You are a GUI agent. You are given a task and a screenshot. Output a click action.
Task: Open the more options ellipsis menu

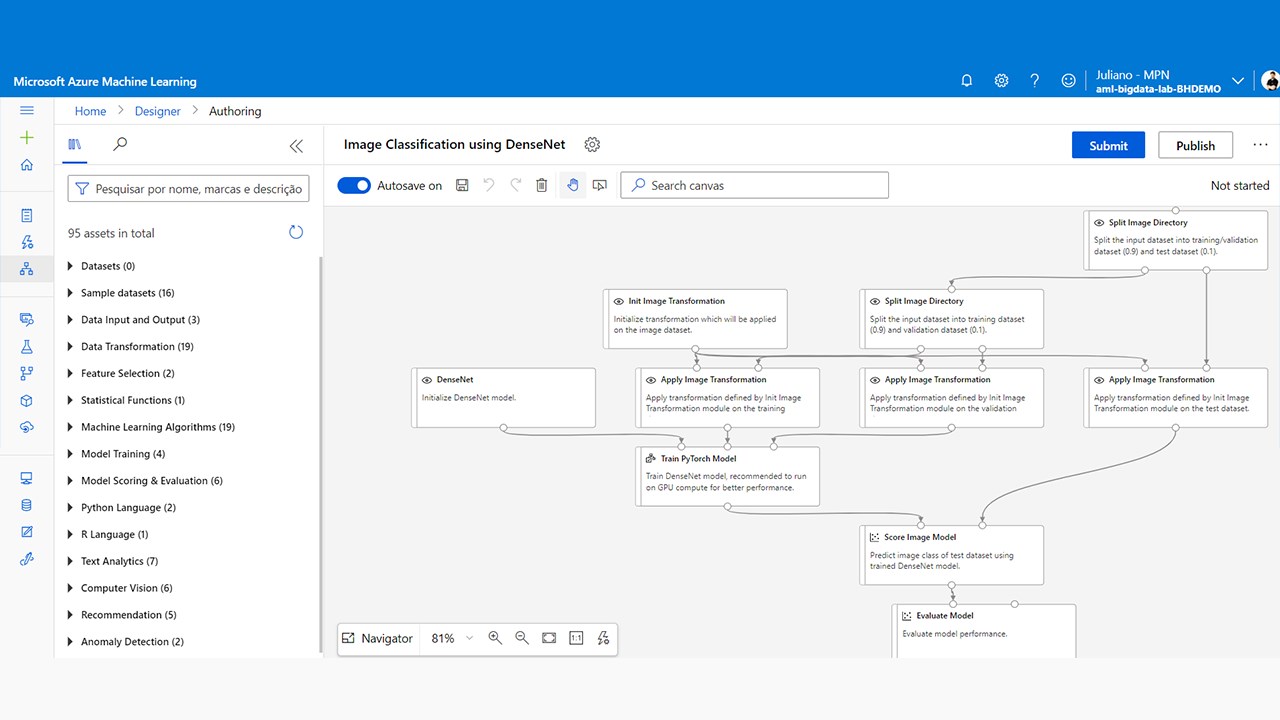(1260, 145)
